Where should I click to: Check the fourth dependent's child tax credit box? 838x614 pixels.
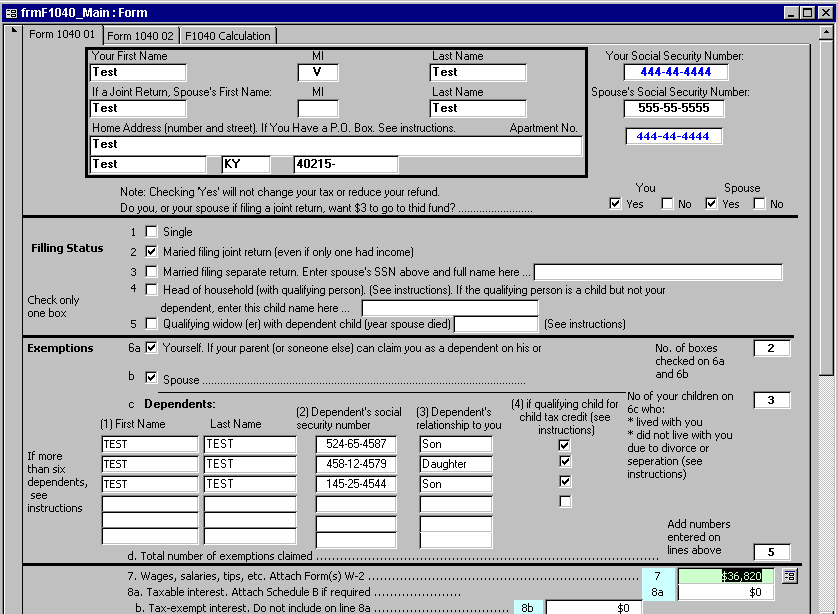565,501
